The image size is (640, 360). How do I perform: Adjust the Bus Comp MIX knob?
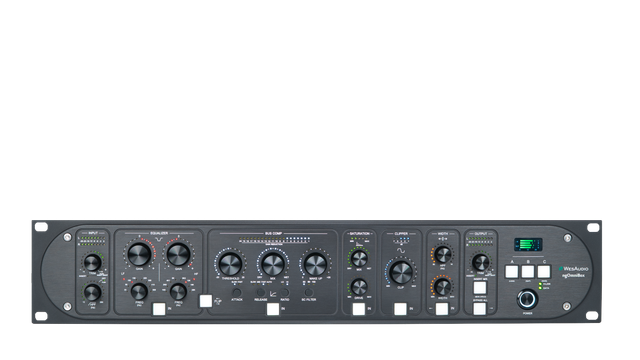point(273,264)
